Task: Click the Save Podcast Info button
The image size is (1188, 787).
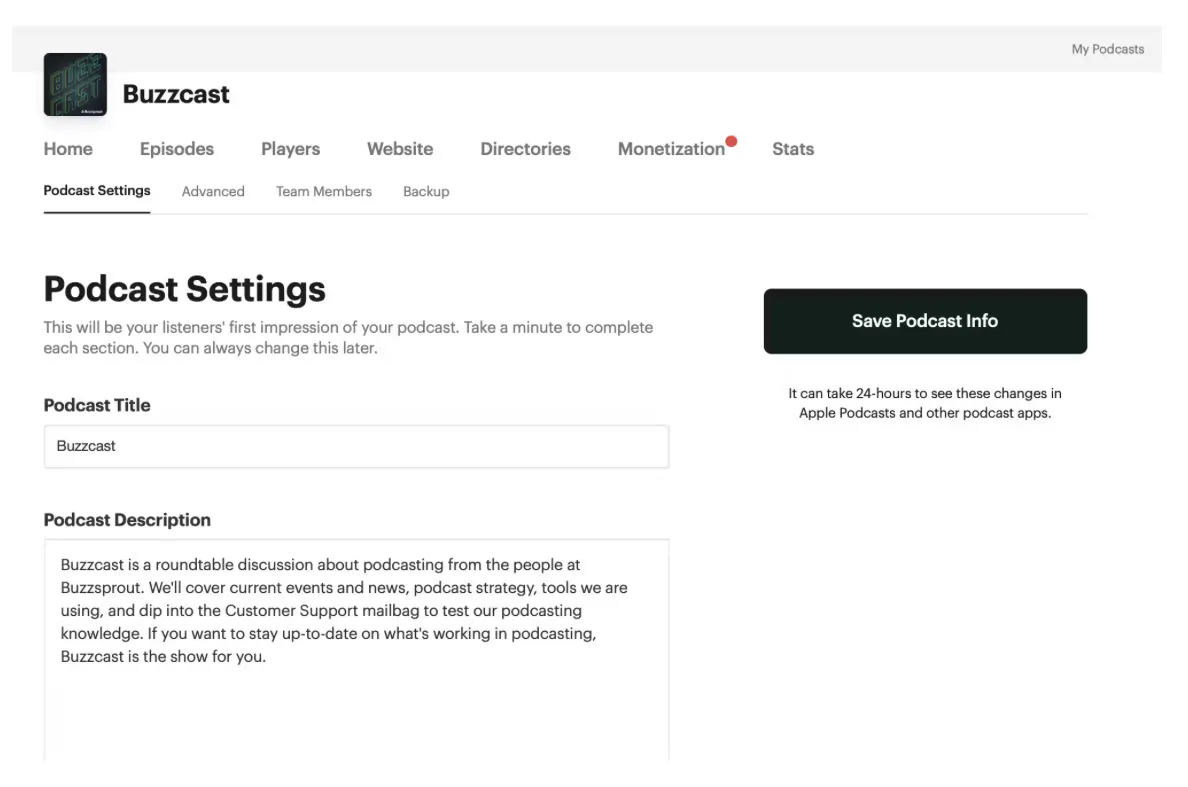Action: tap(925, 321)
